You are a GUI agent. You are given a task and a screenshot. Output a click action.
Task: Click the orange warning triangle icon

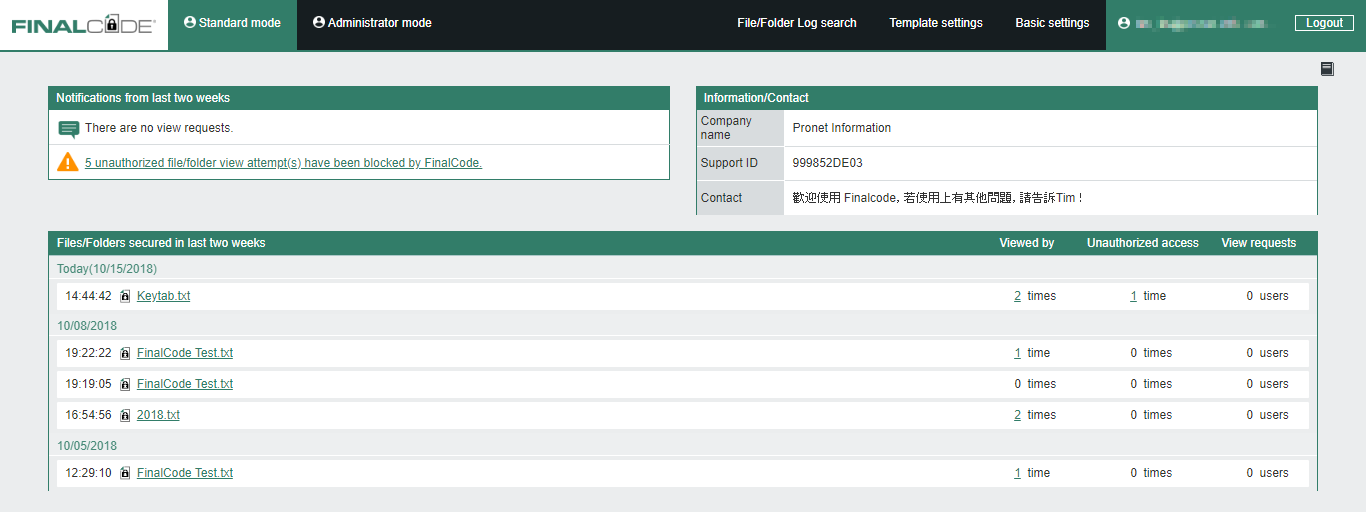(68, 162)
